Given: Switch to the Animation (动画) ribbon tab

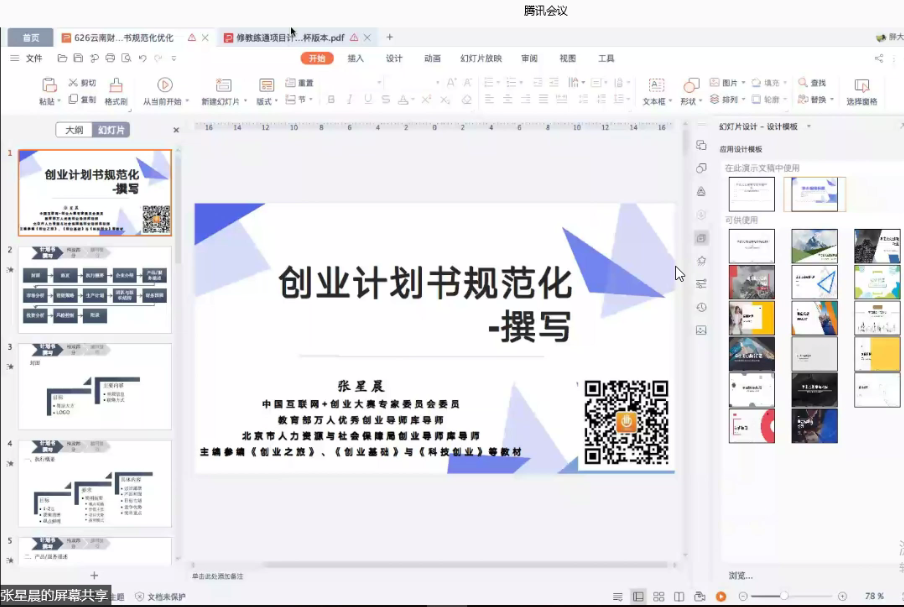Looking at the screenshot, I should point(432,58).
